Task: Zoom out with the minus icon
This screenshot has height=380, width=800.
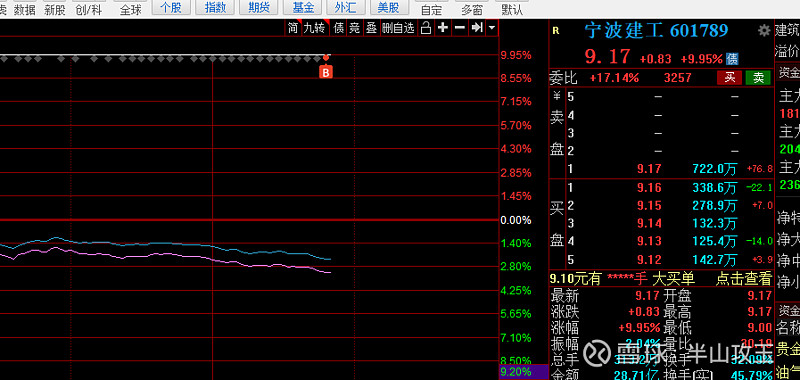Action: [x=460, y=28]
